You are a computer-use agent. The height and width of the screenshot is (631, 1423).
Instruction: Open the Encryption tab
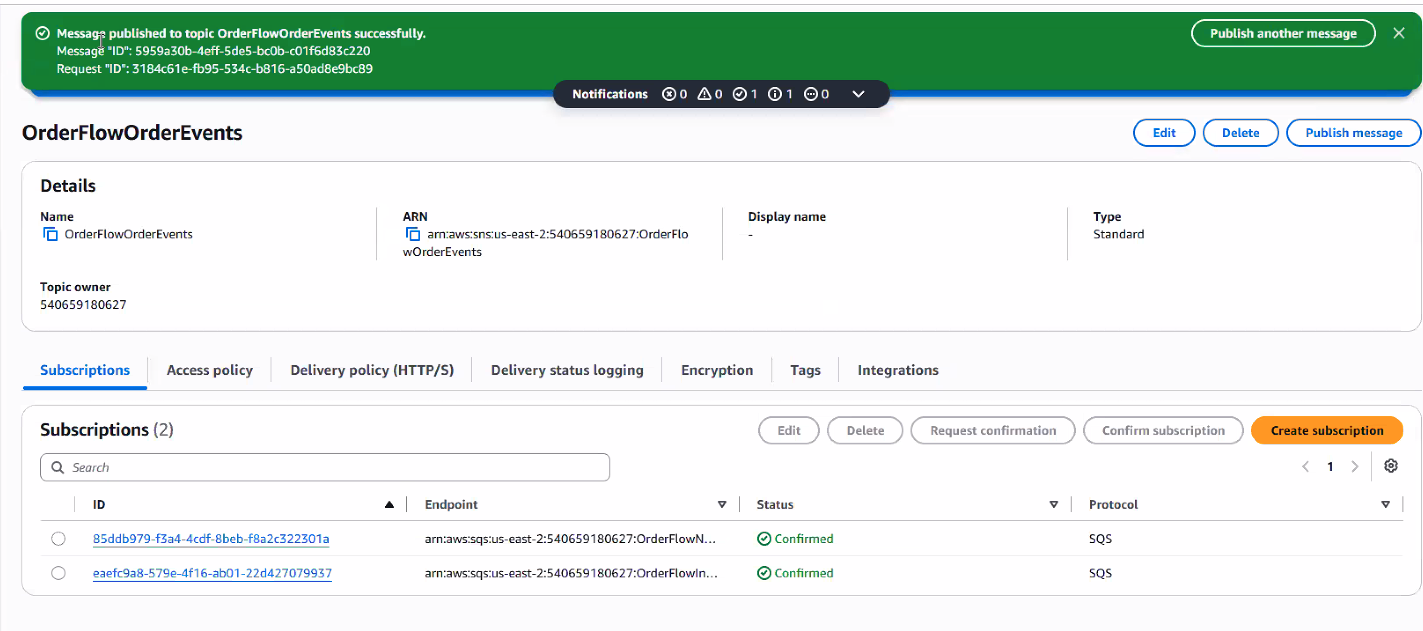tap(717, 370)
